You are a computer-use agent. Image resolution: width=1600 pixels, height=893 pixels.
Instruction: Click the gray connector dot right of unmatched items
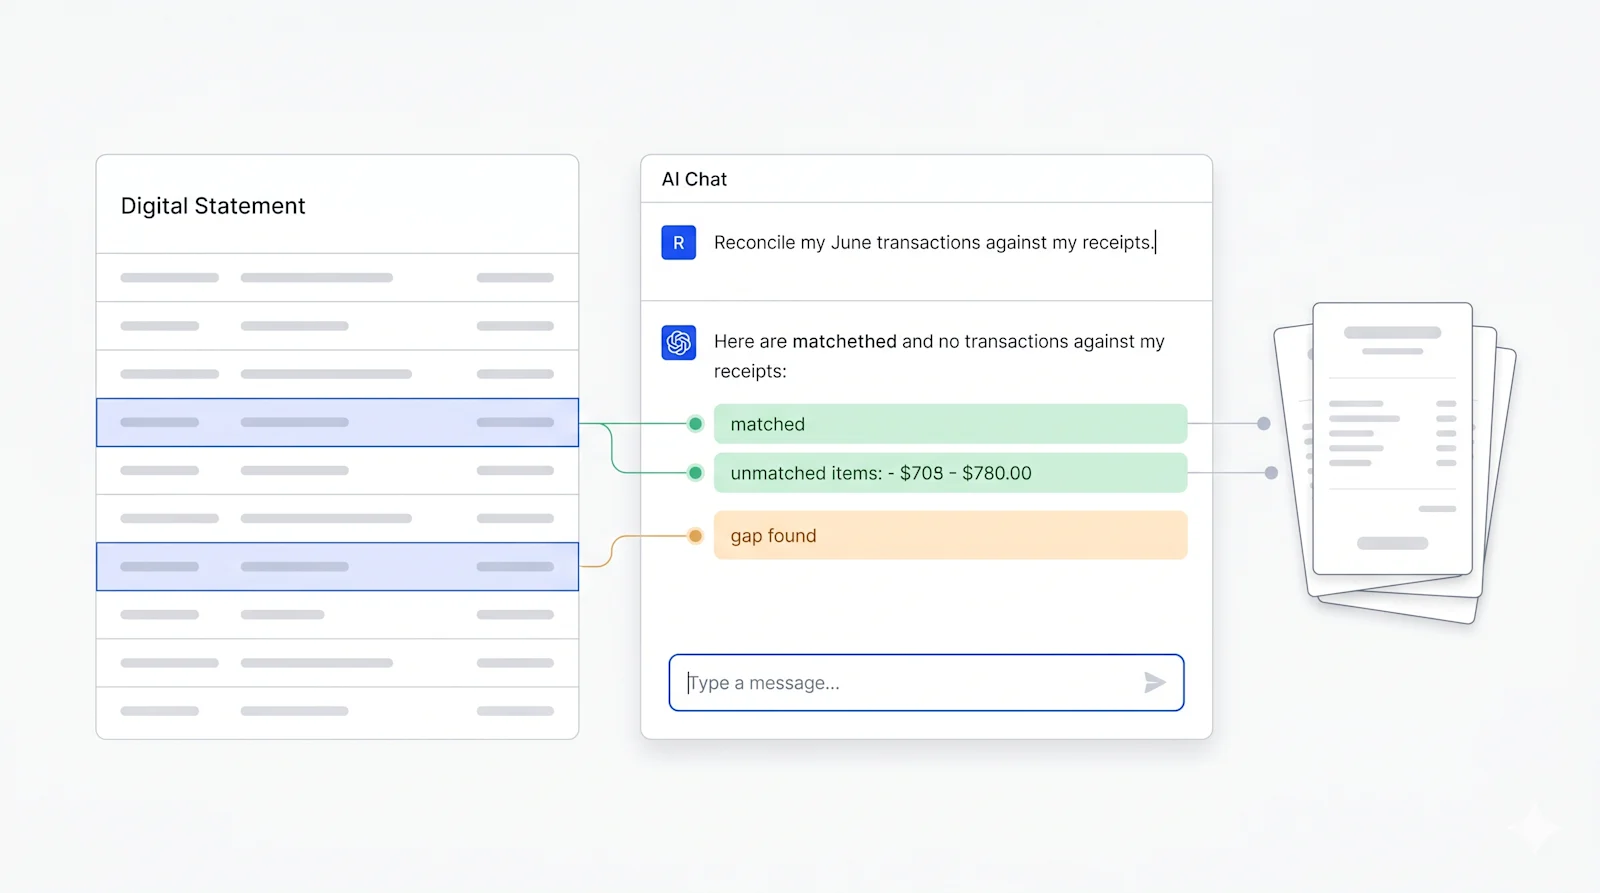click(1271, 473)
